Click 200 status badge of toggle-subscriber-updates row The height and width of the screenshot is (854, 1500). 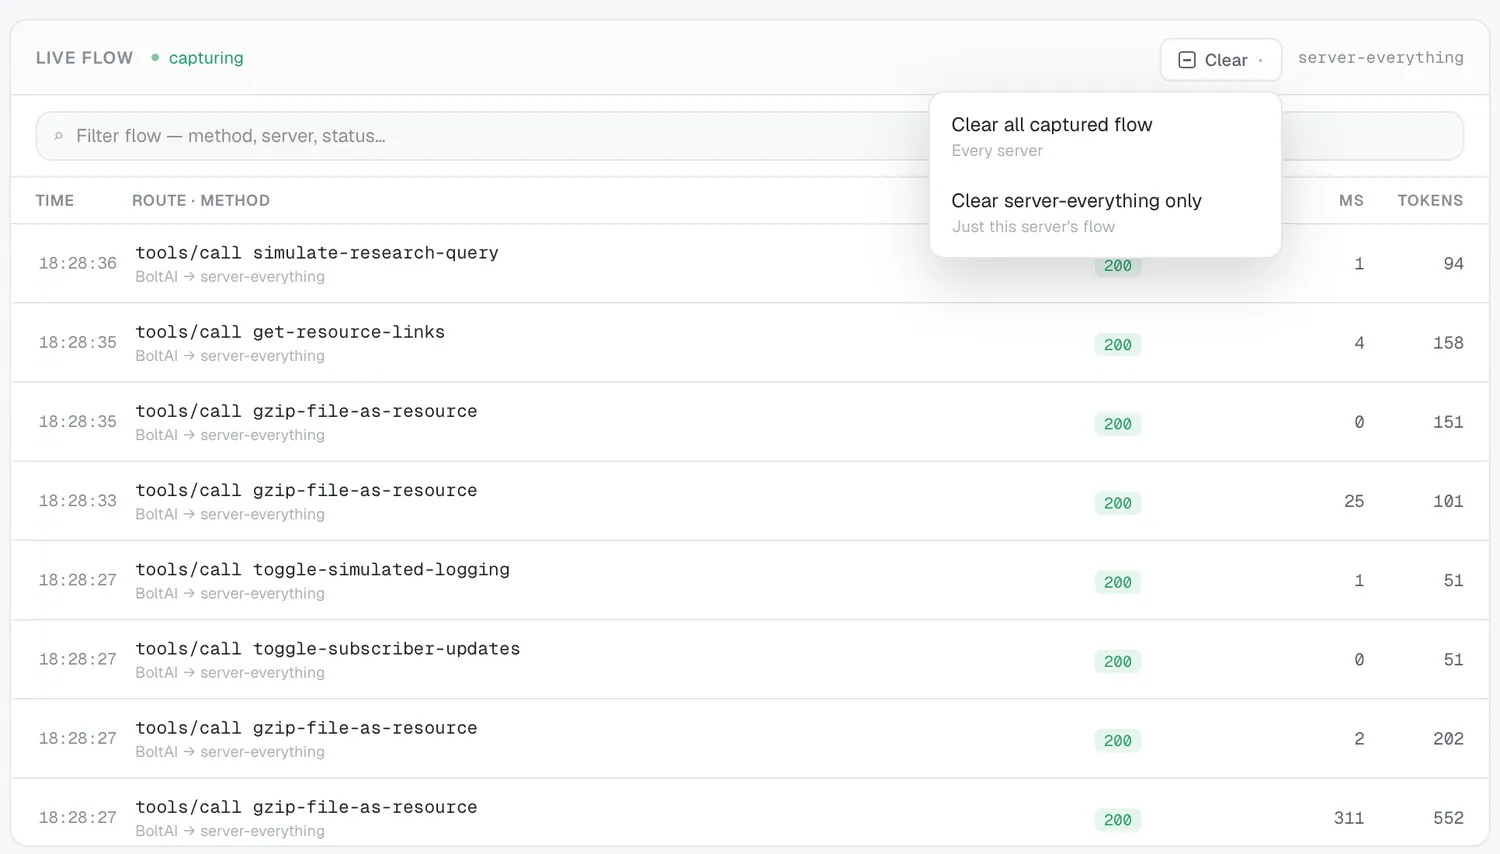pos(1118,661)
